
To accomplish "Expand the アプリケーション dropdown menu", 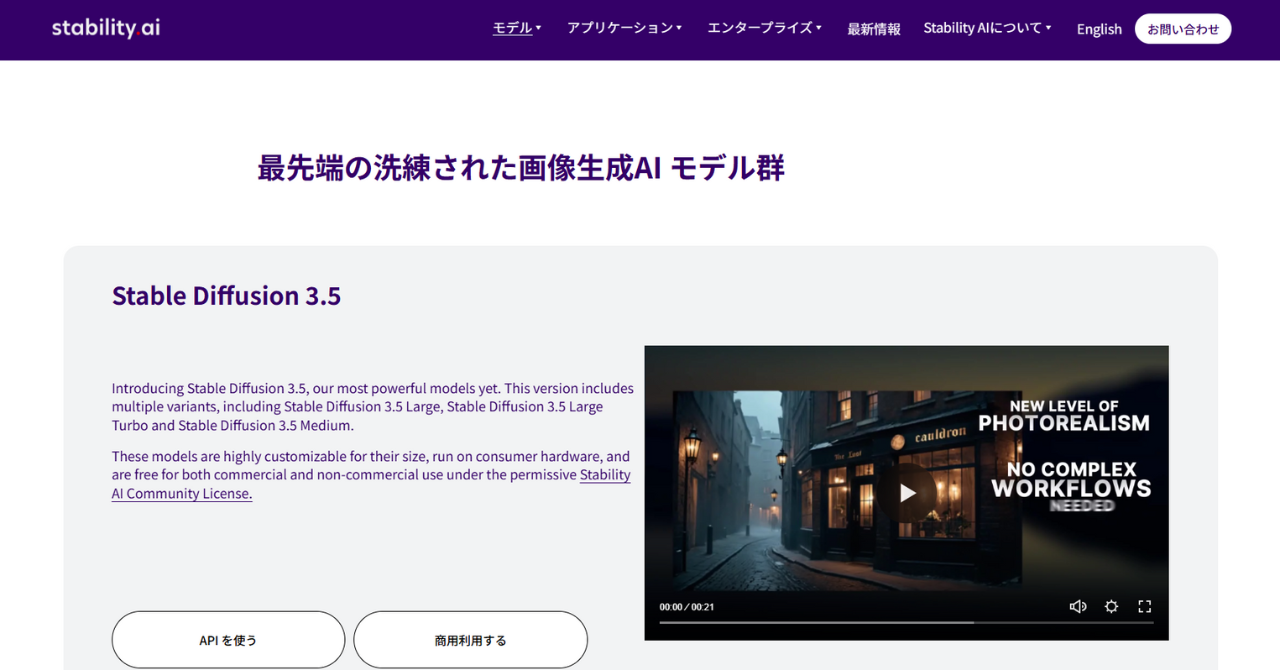I will click(624, 28).
